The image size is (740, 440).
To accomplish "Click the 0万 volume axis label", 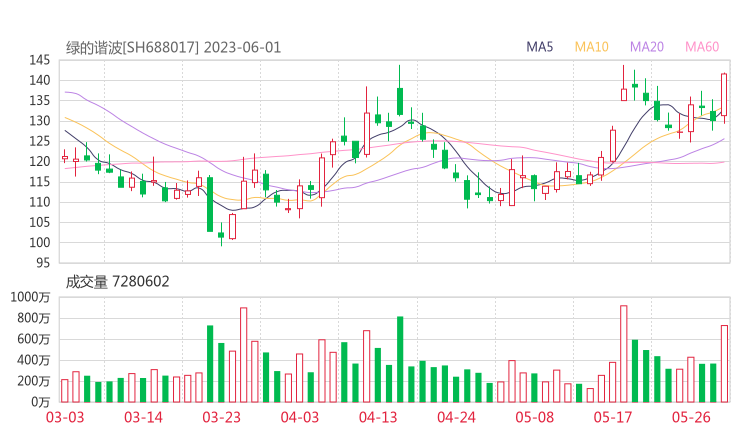I will [40, 402].
